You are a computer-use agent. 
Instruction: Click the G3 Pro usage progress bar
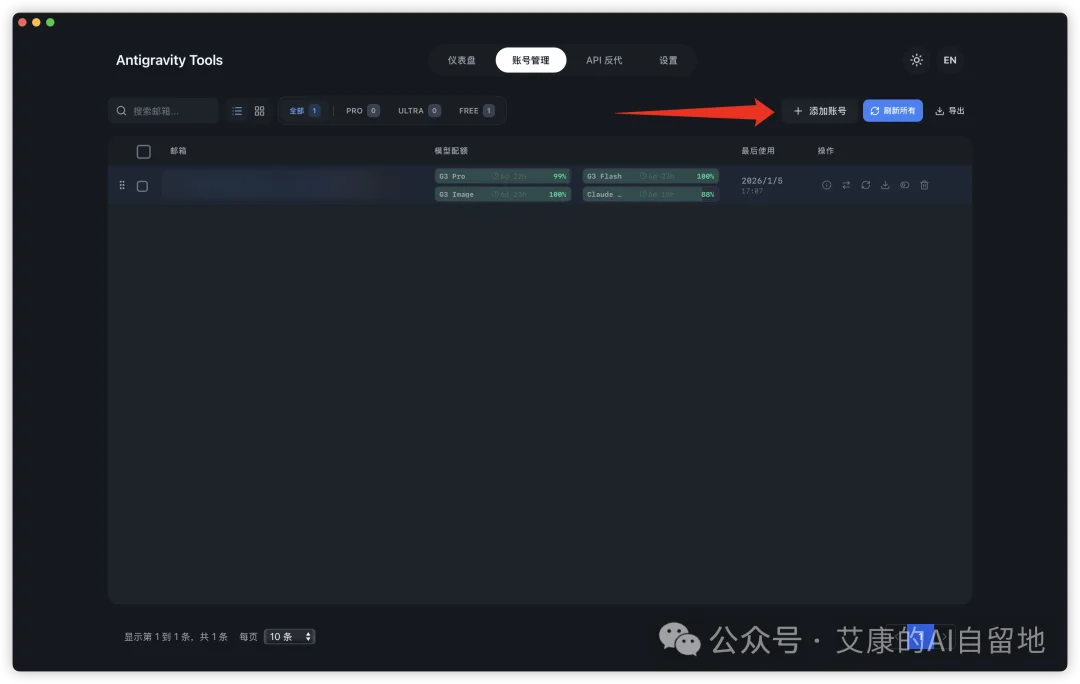click(502, 176)
